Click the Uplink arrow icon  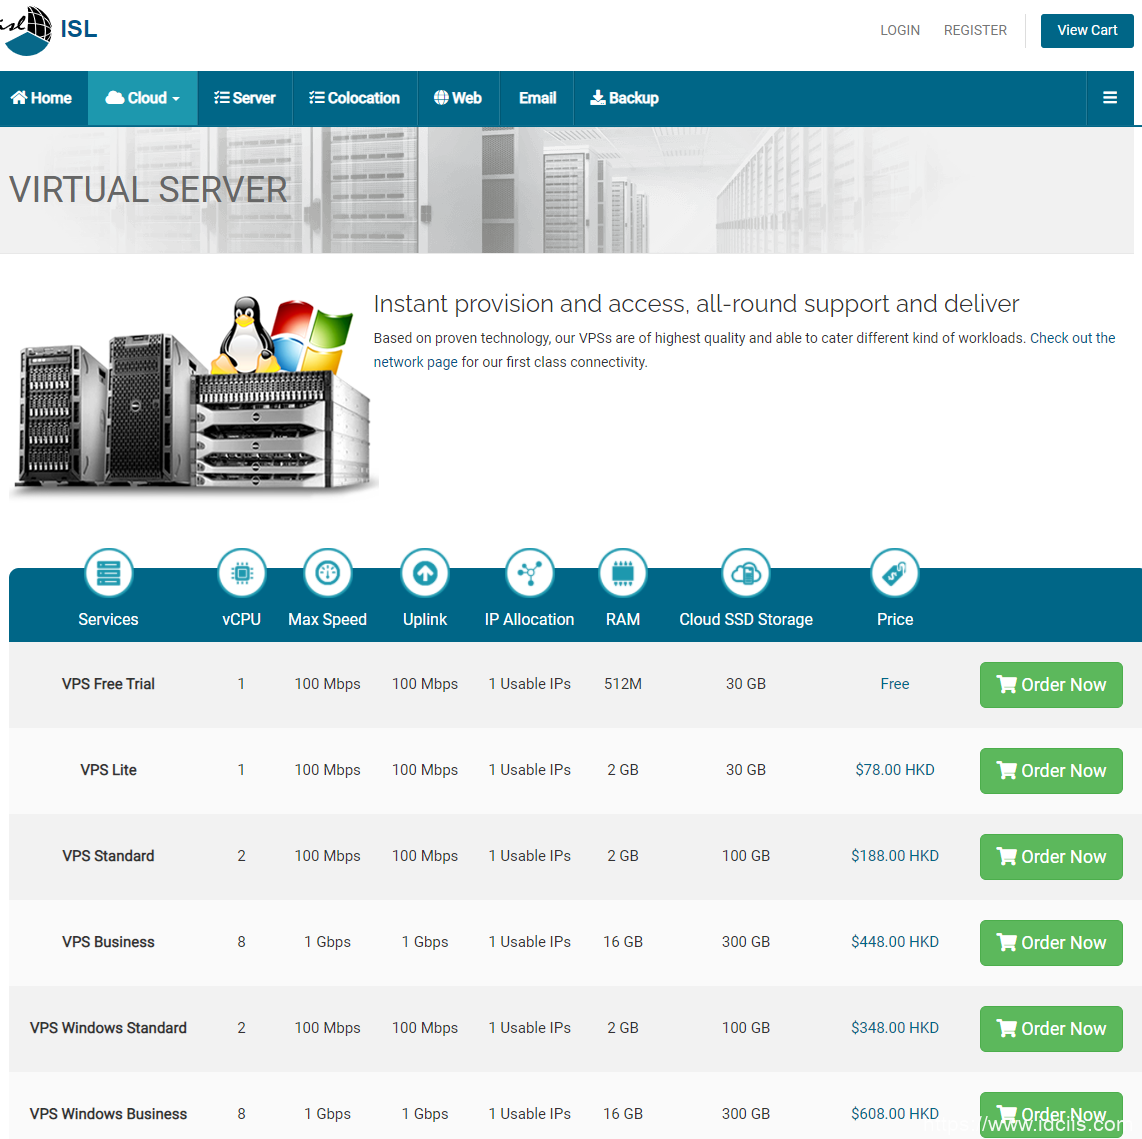point(425,573)
